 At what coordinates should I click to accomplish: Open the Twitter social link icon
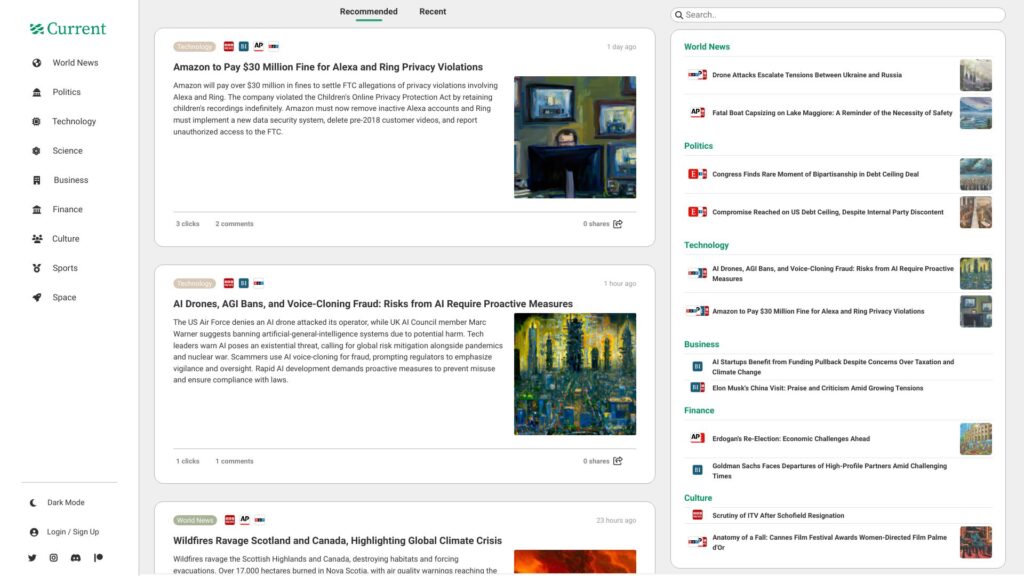(x=32, y=558)
